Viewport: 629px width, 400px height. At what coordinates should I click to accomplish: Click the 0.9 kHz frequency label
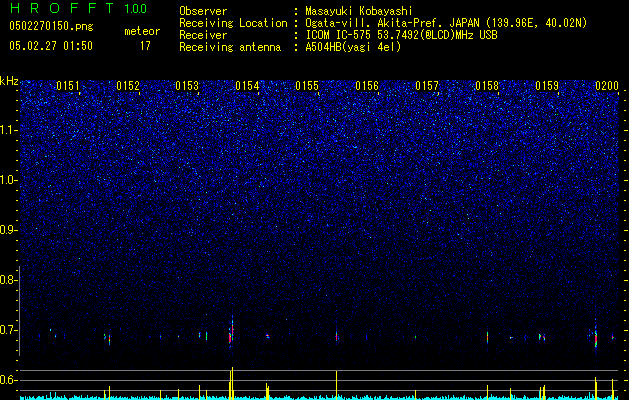tap(8, 230)
